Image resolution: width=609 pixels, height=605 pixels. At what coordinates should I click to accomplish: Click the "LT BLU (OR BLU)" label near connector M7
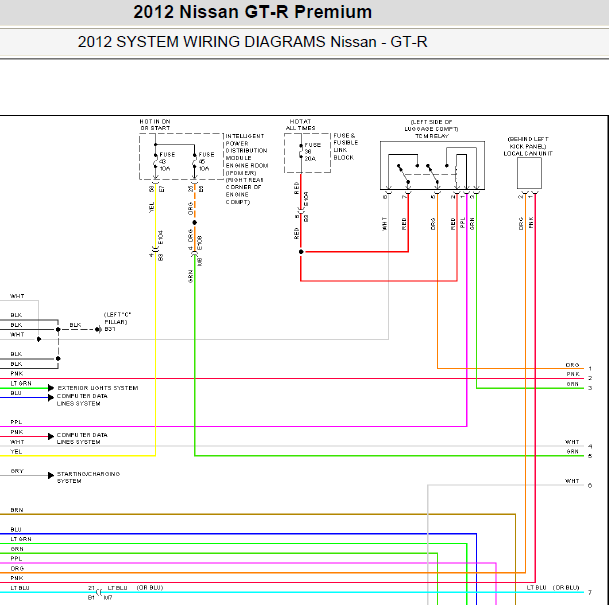click(135, 588)
